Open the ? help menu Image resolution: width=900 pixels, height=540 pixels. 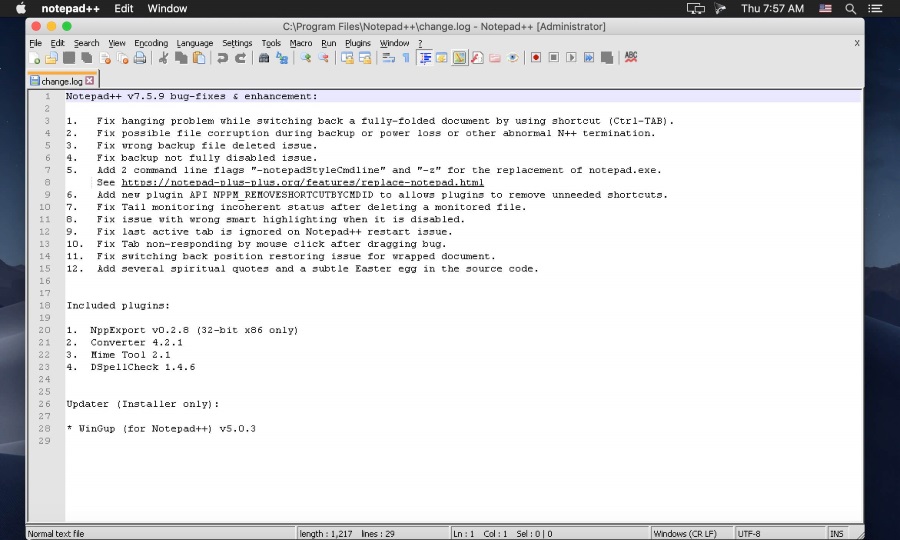(x=420, y=43)
